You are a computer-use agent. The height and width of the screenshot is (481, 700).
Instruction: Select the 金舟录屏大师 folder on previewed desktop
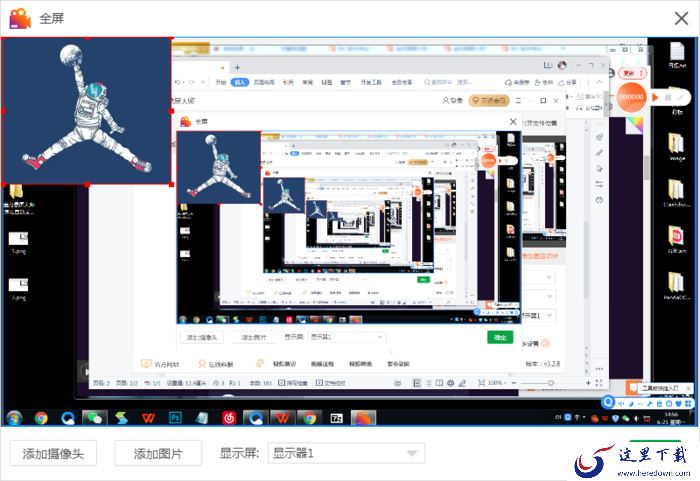pos(18,200)
